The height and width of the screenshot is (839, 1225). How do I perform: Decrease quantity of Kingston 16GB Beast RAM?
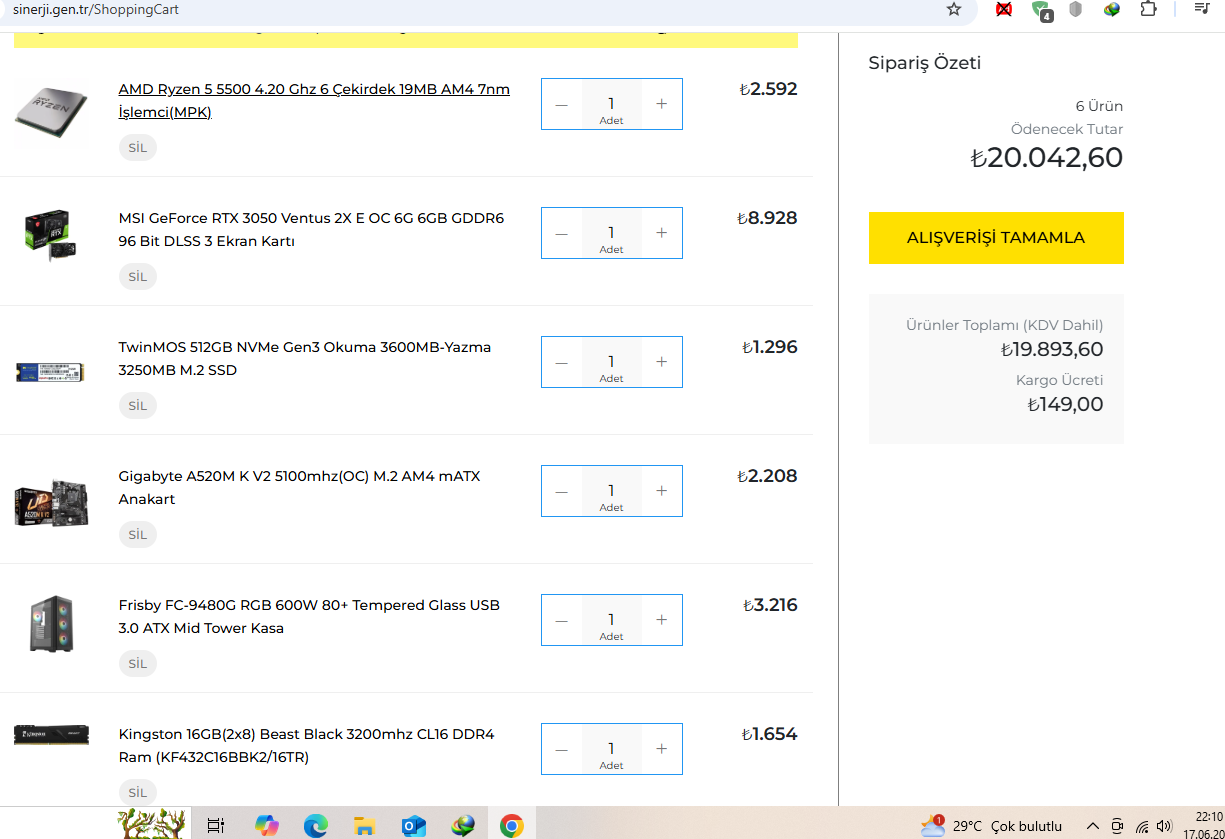tap(561, 749)
